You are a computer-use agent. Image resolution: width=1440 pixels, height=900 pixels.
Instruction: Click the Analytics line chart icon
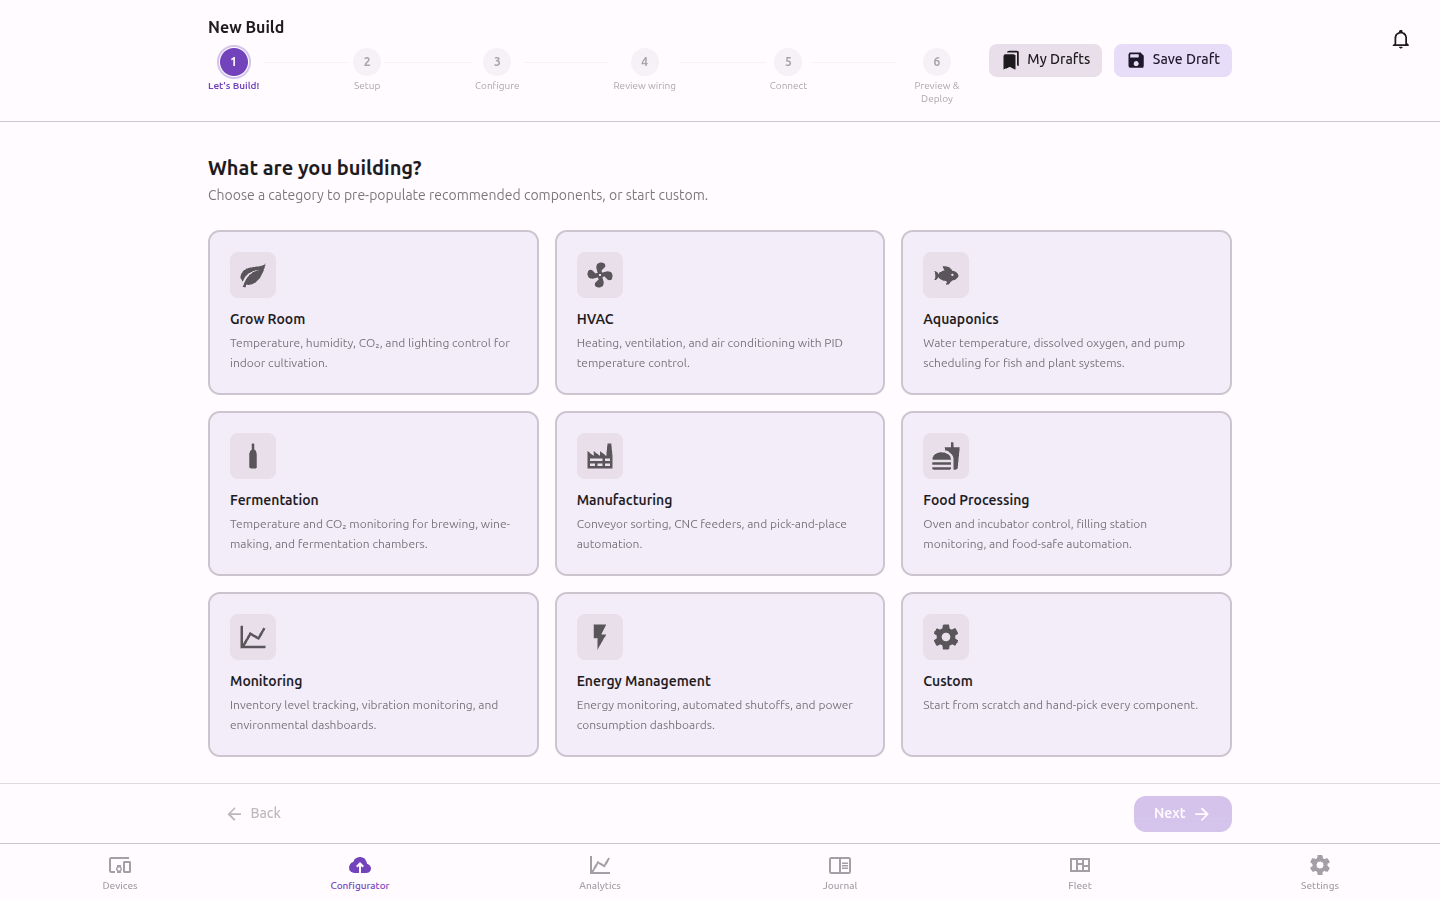click(600, 865)
